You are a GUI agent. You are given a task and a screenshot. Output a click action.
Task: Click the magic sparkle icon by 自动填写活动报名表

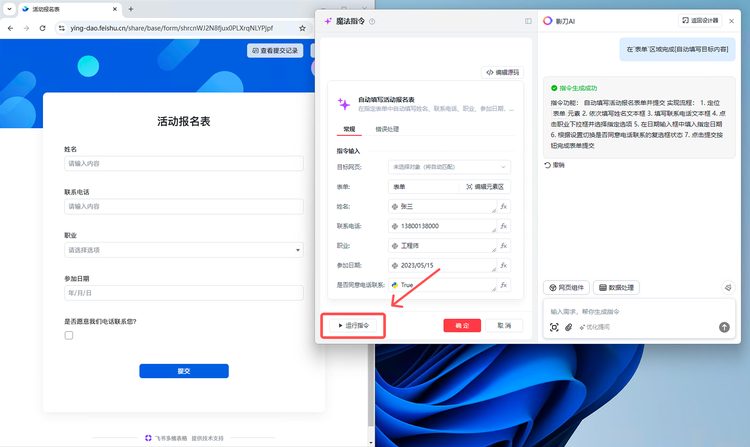pyautogui.click(x=343, y=104)
